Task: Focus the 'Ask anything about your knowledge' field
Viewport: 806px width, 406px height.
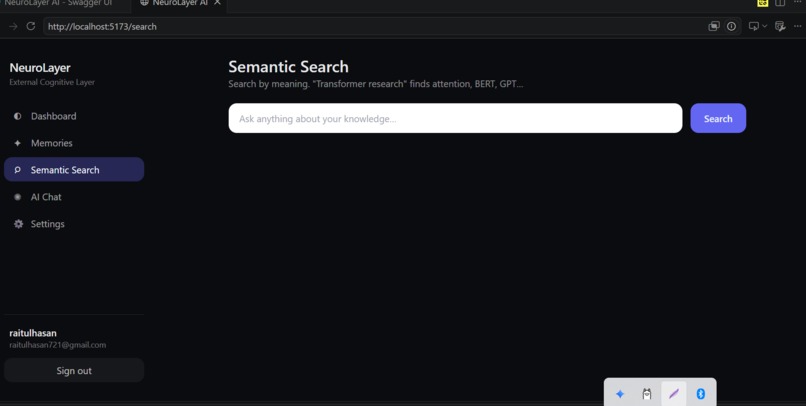Action: click(455, 118)
